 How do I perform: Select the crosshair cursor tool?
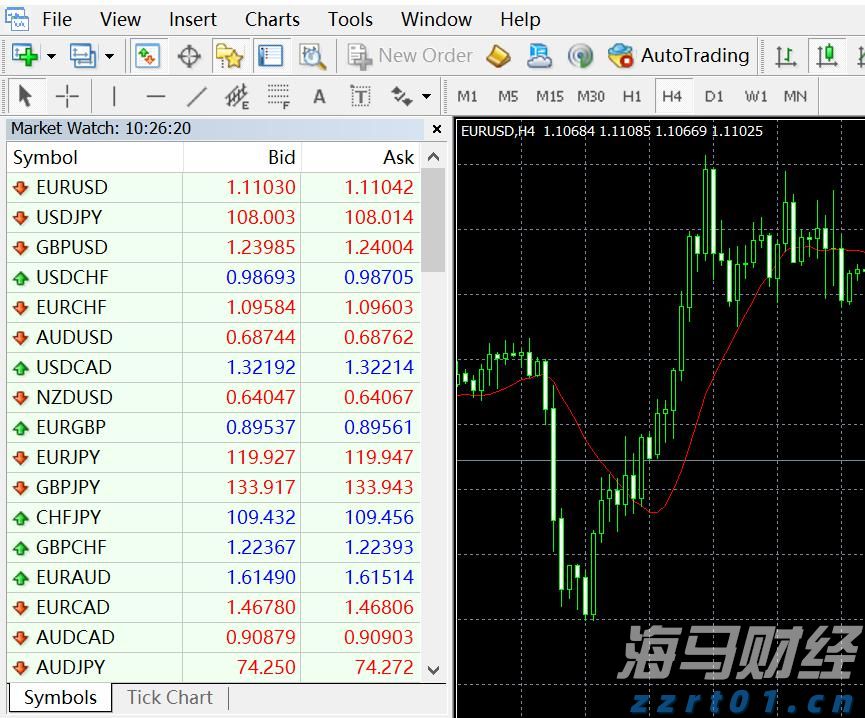click(66, 96)
